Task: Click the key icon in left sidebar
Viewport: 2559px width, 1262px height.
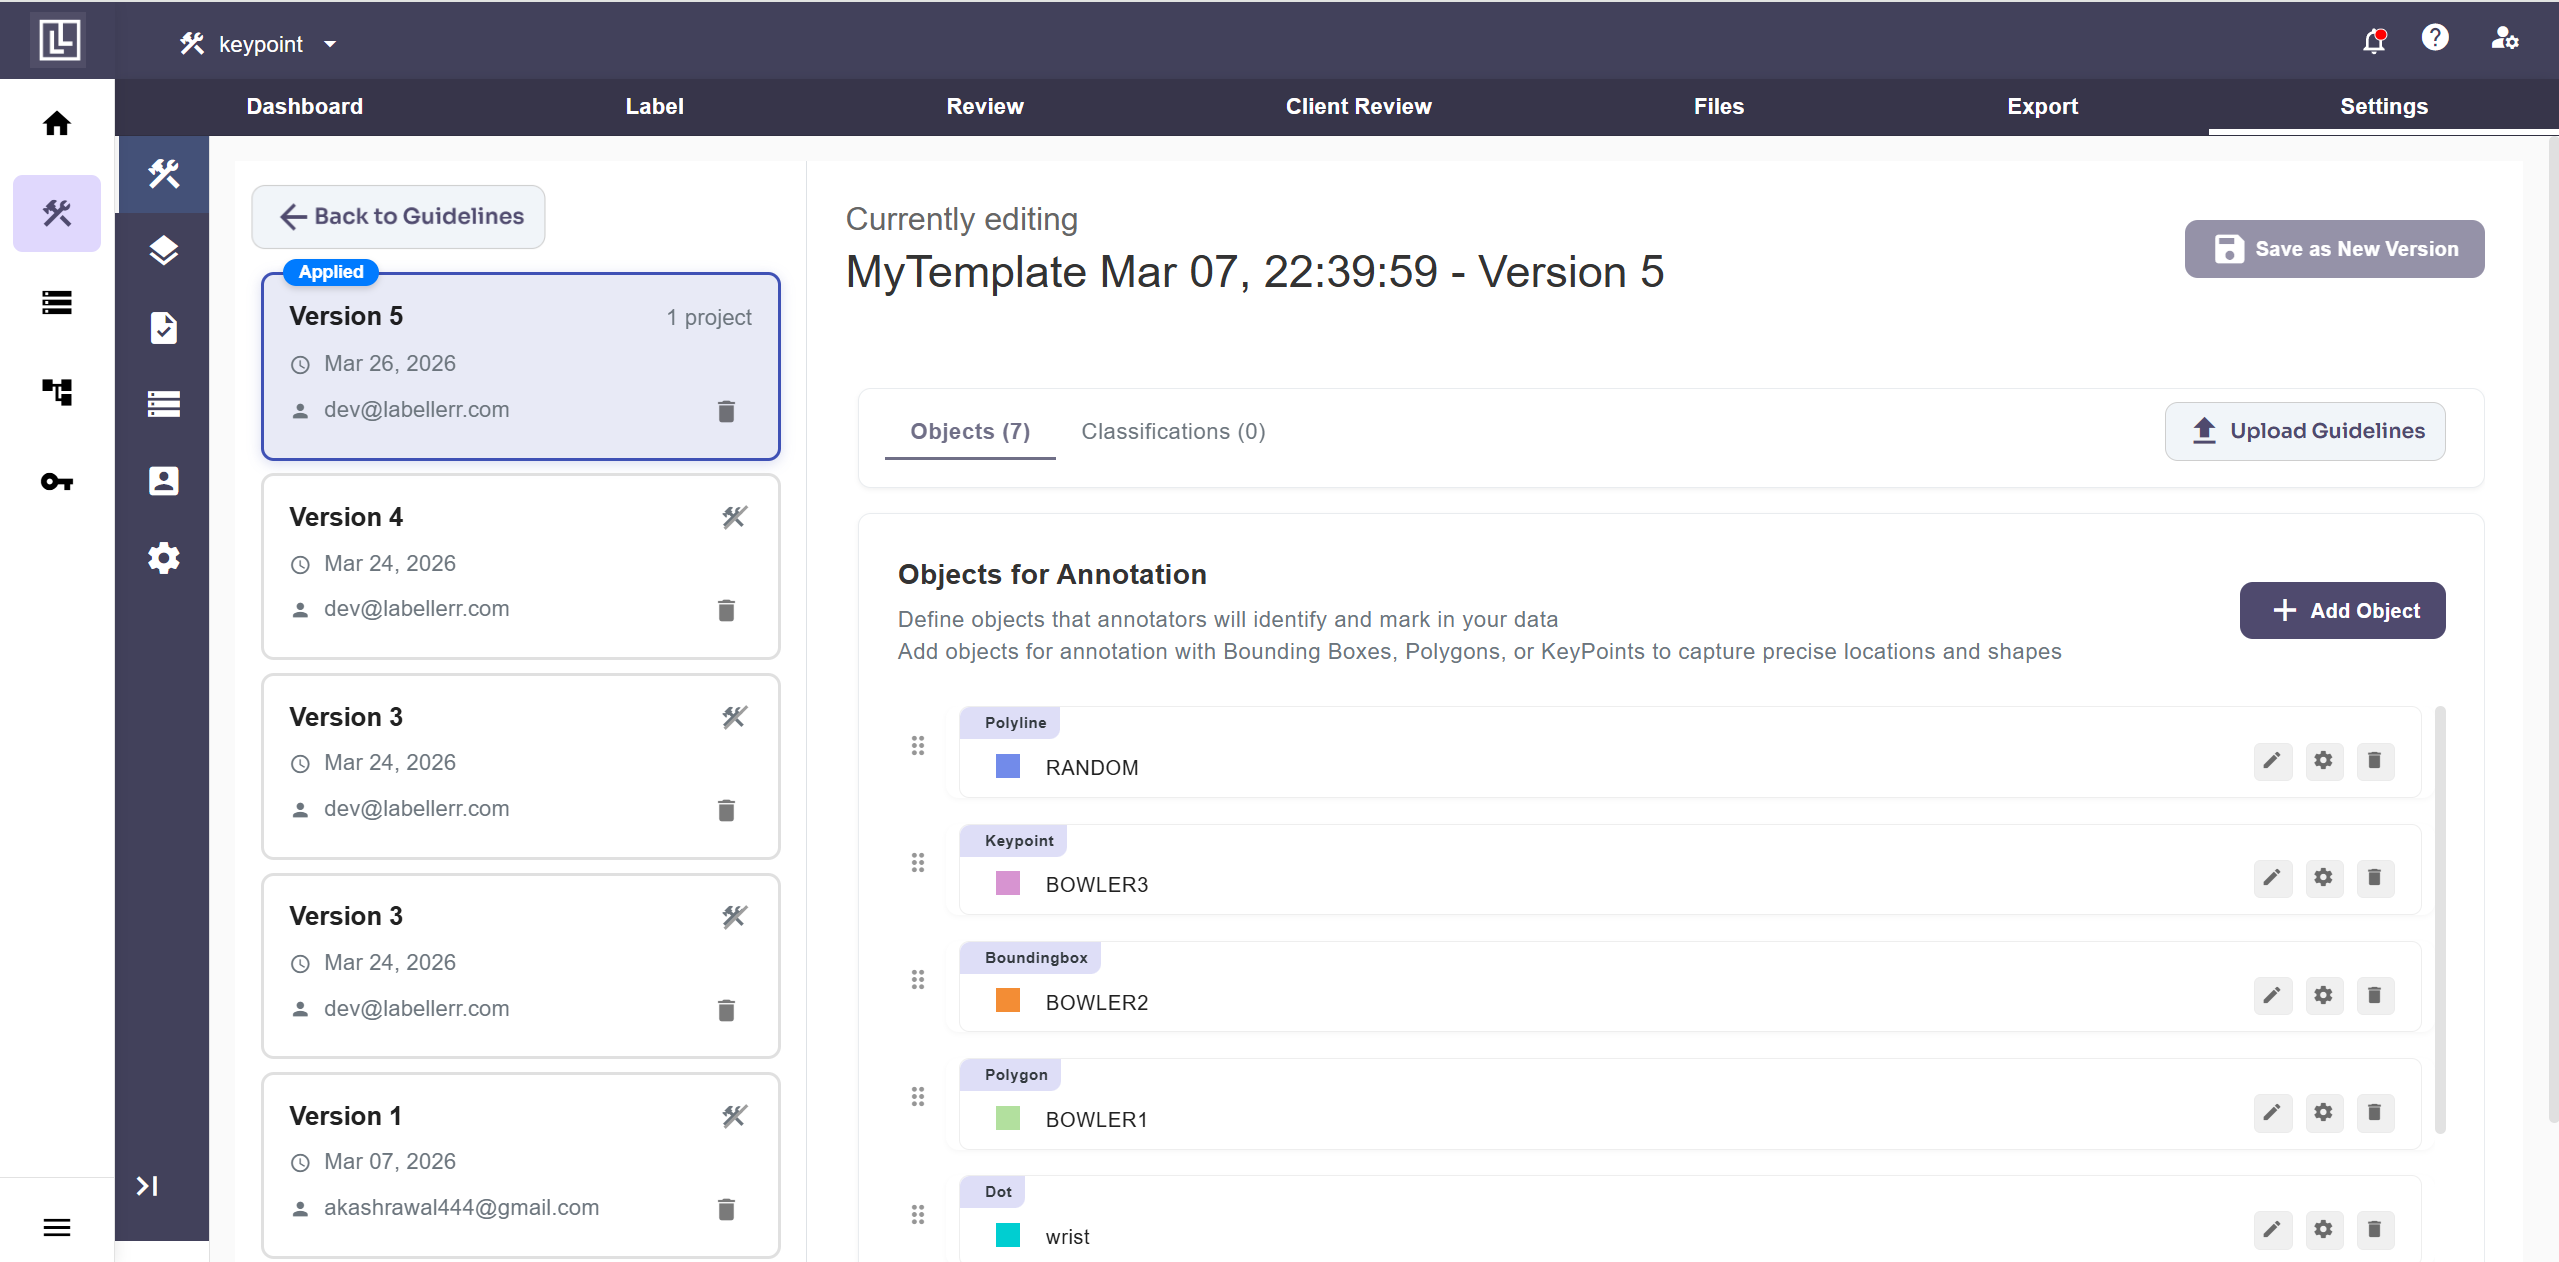Action: 57,482
